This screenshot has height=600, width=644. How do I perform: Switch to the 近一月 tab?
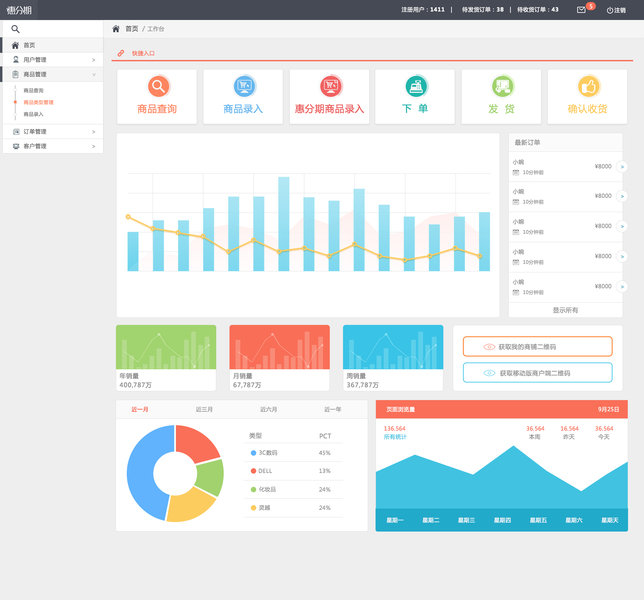tap(140, 409)
